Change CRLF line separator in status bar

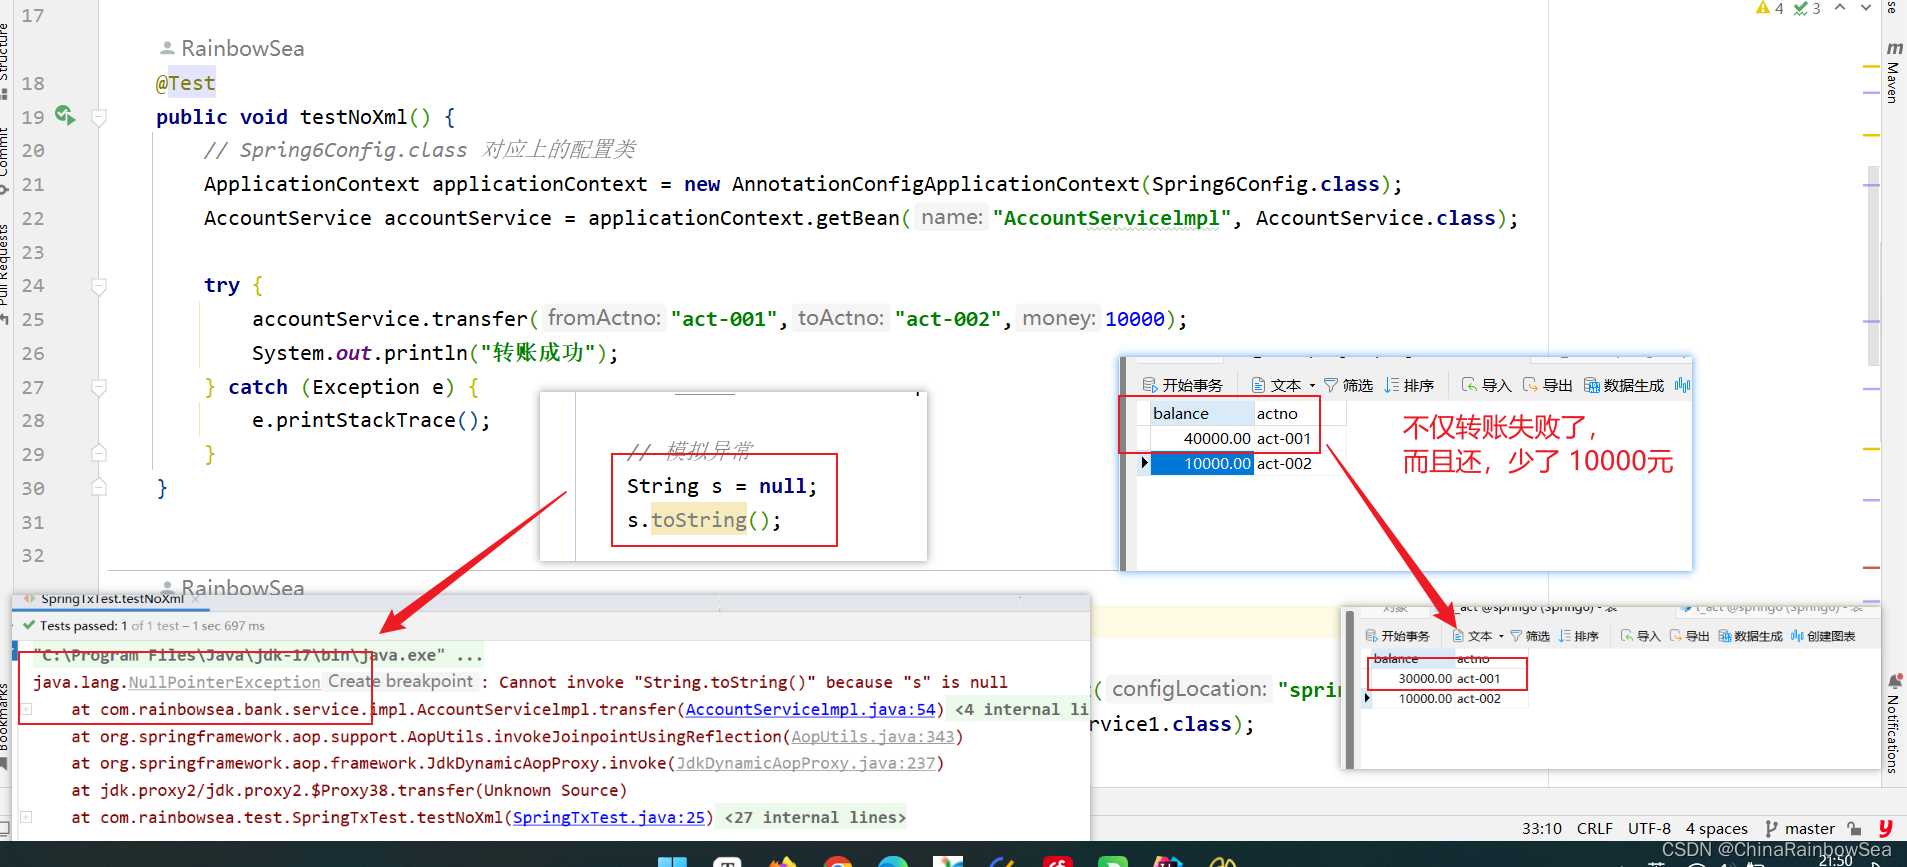pos(1594,828)
